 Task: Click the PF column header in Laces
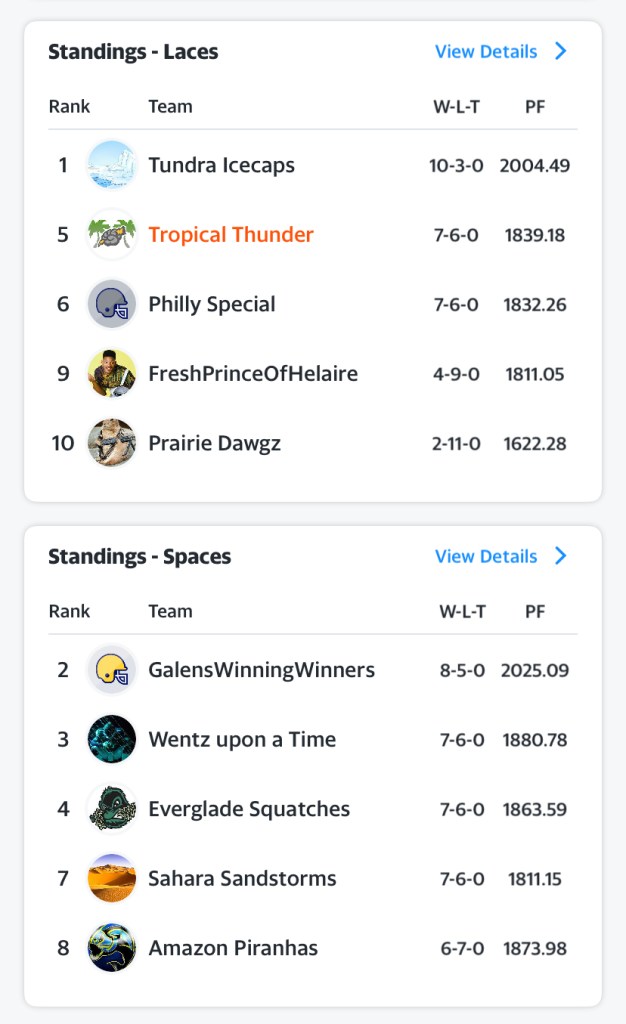(535, 106)
